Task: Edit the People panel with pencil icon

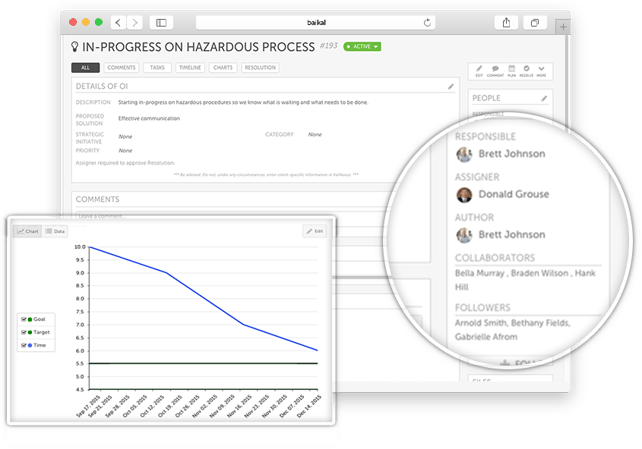Action: (544, 98)
